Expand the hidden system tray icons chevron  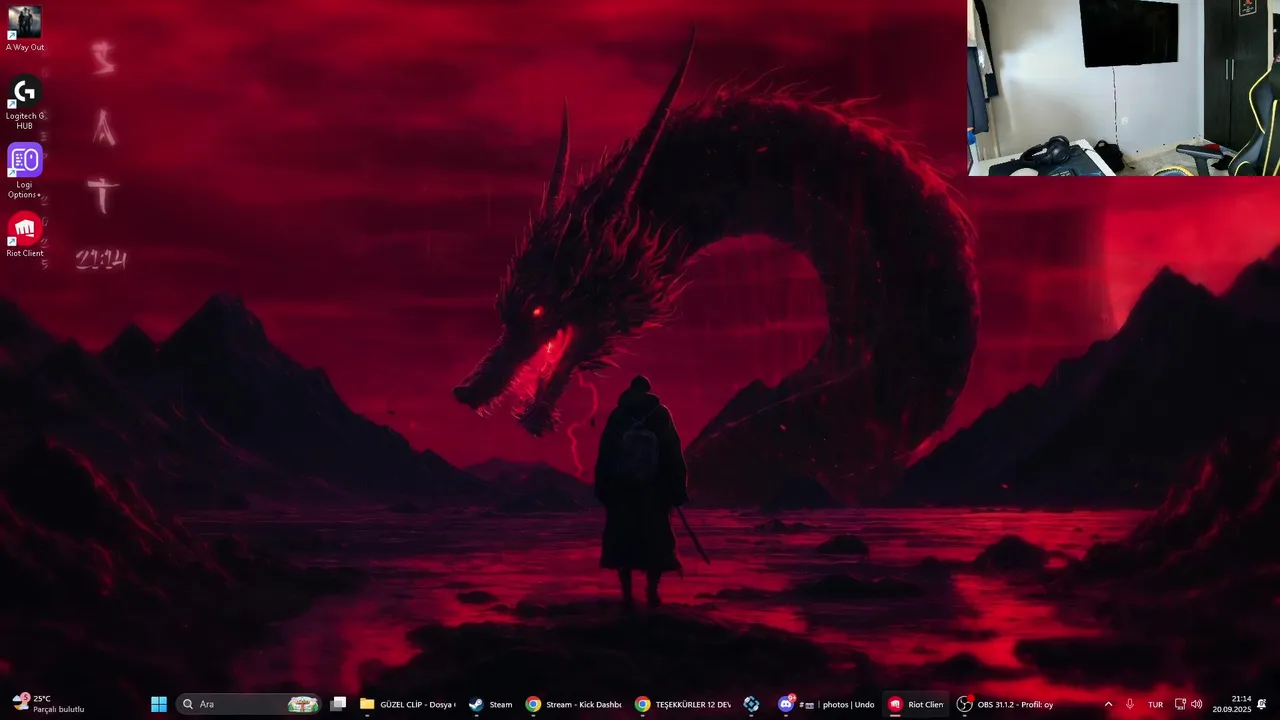1108,704
